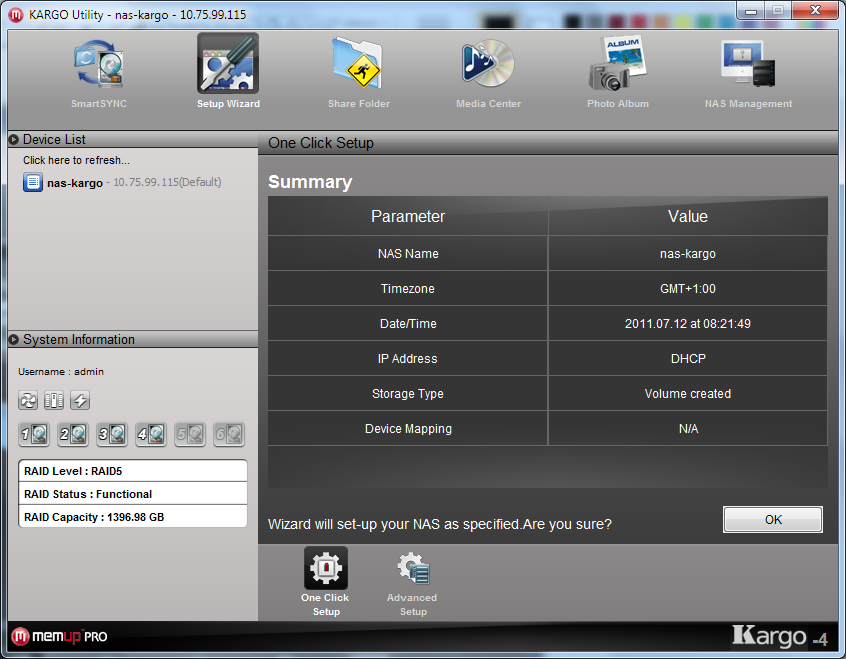
Task: Click the KARGO Utility title bar logo
Action: coord(16,15)
